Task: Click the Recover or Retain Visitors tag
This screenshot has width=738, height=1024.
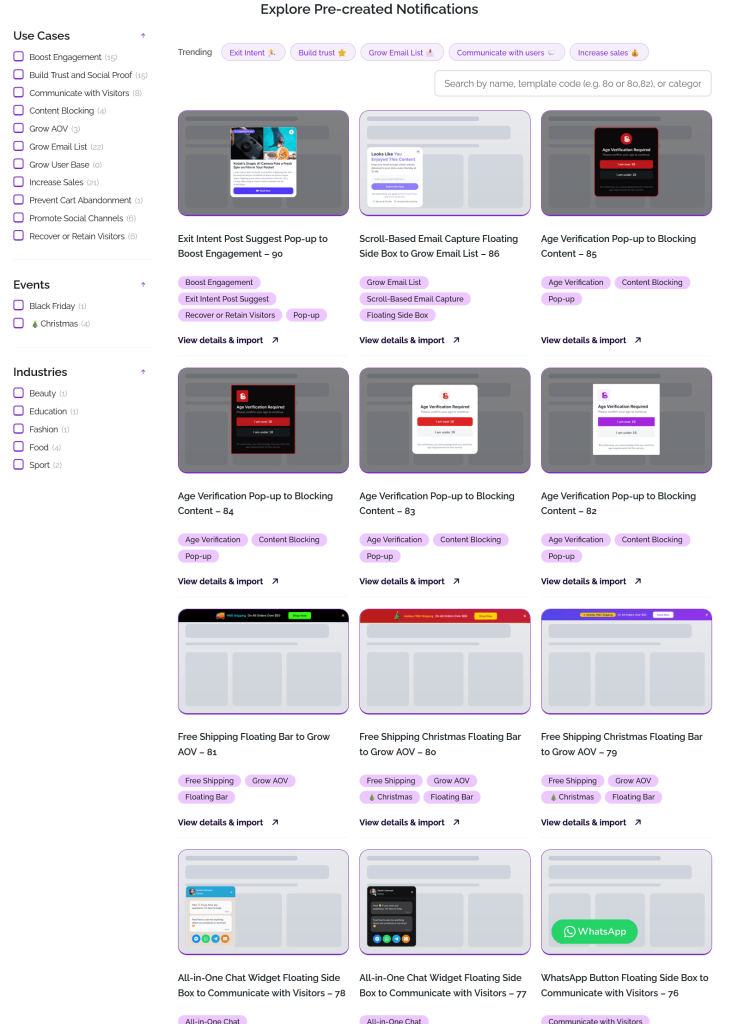Action: [230, 315]
